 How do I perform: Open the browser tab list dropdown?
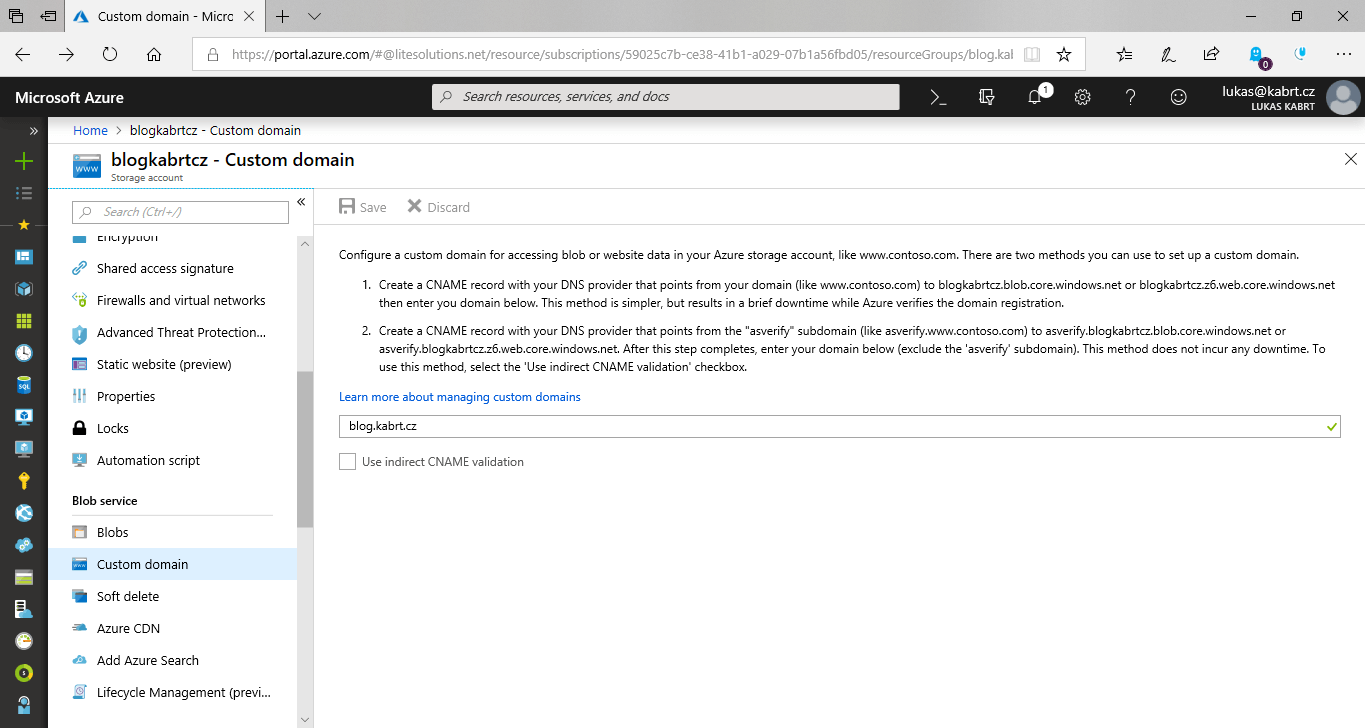(315, 17)
